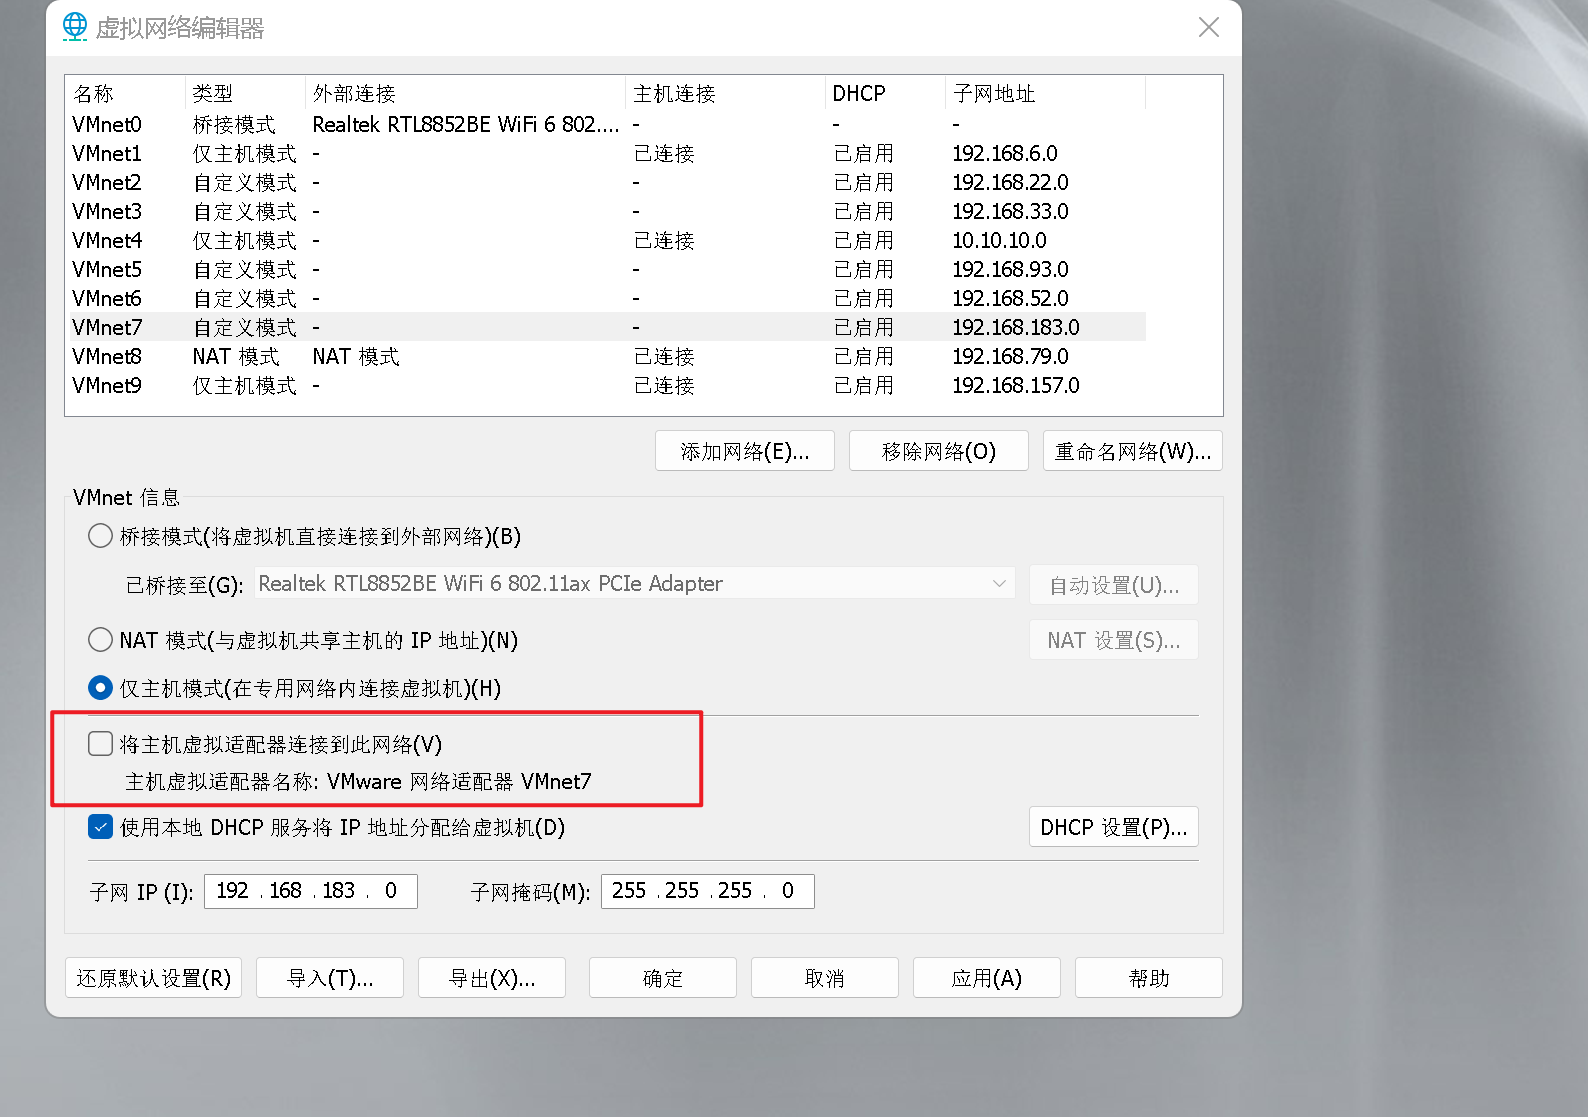The height and width of the screenshot is (1117, 1588).
Task: Click 已连接 in the VMnet4 row
Action: point(664,240)
